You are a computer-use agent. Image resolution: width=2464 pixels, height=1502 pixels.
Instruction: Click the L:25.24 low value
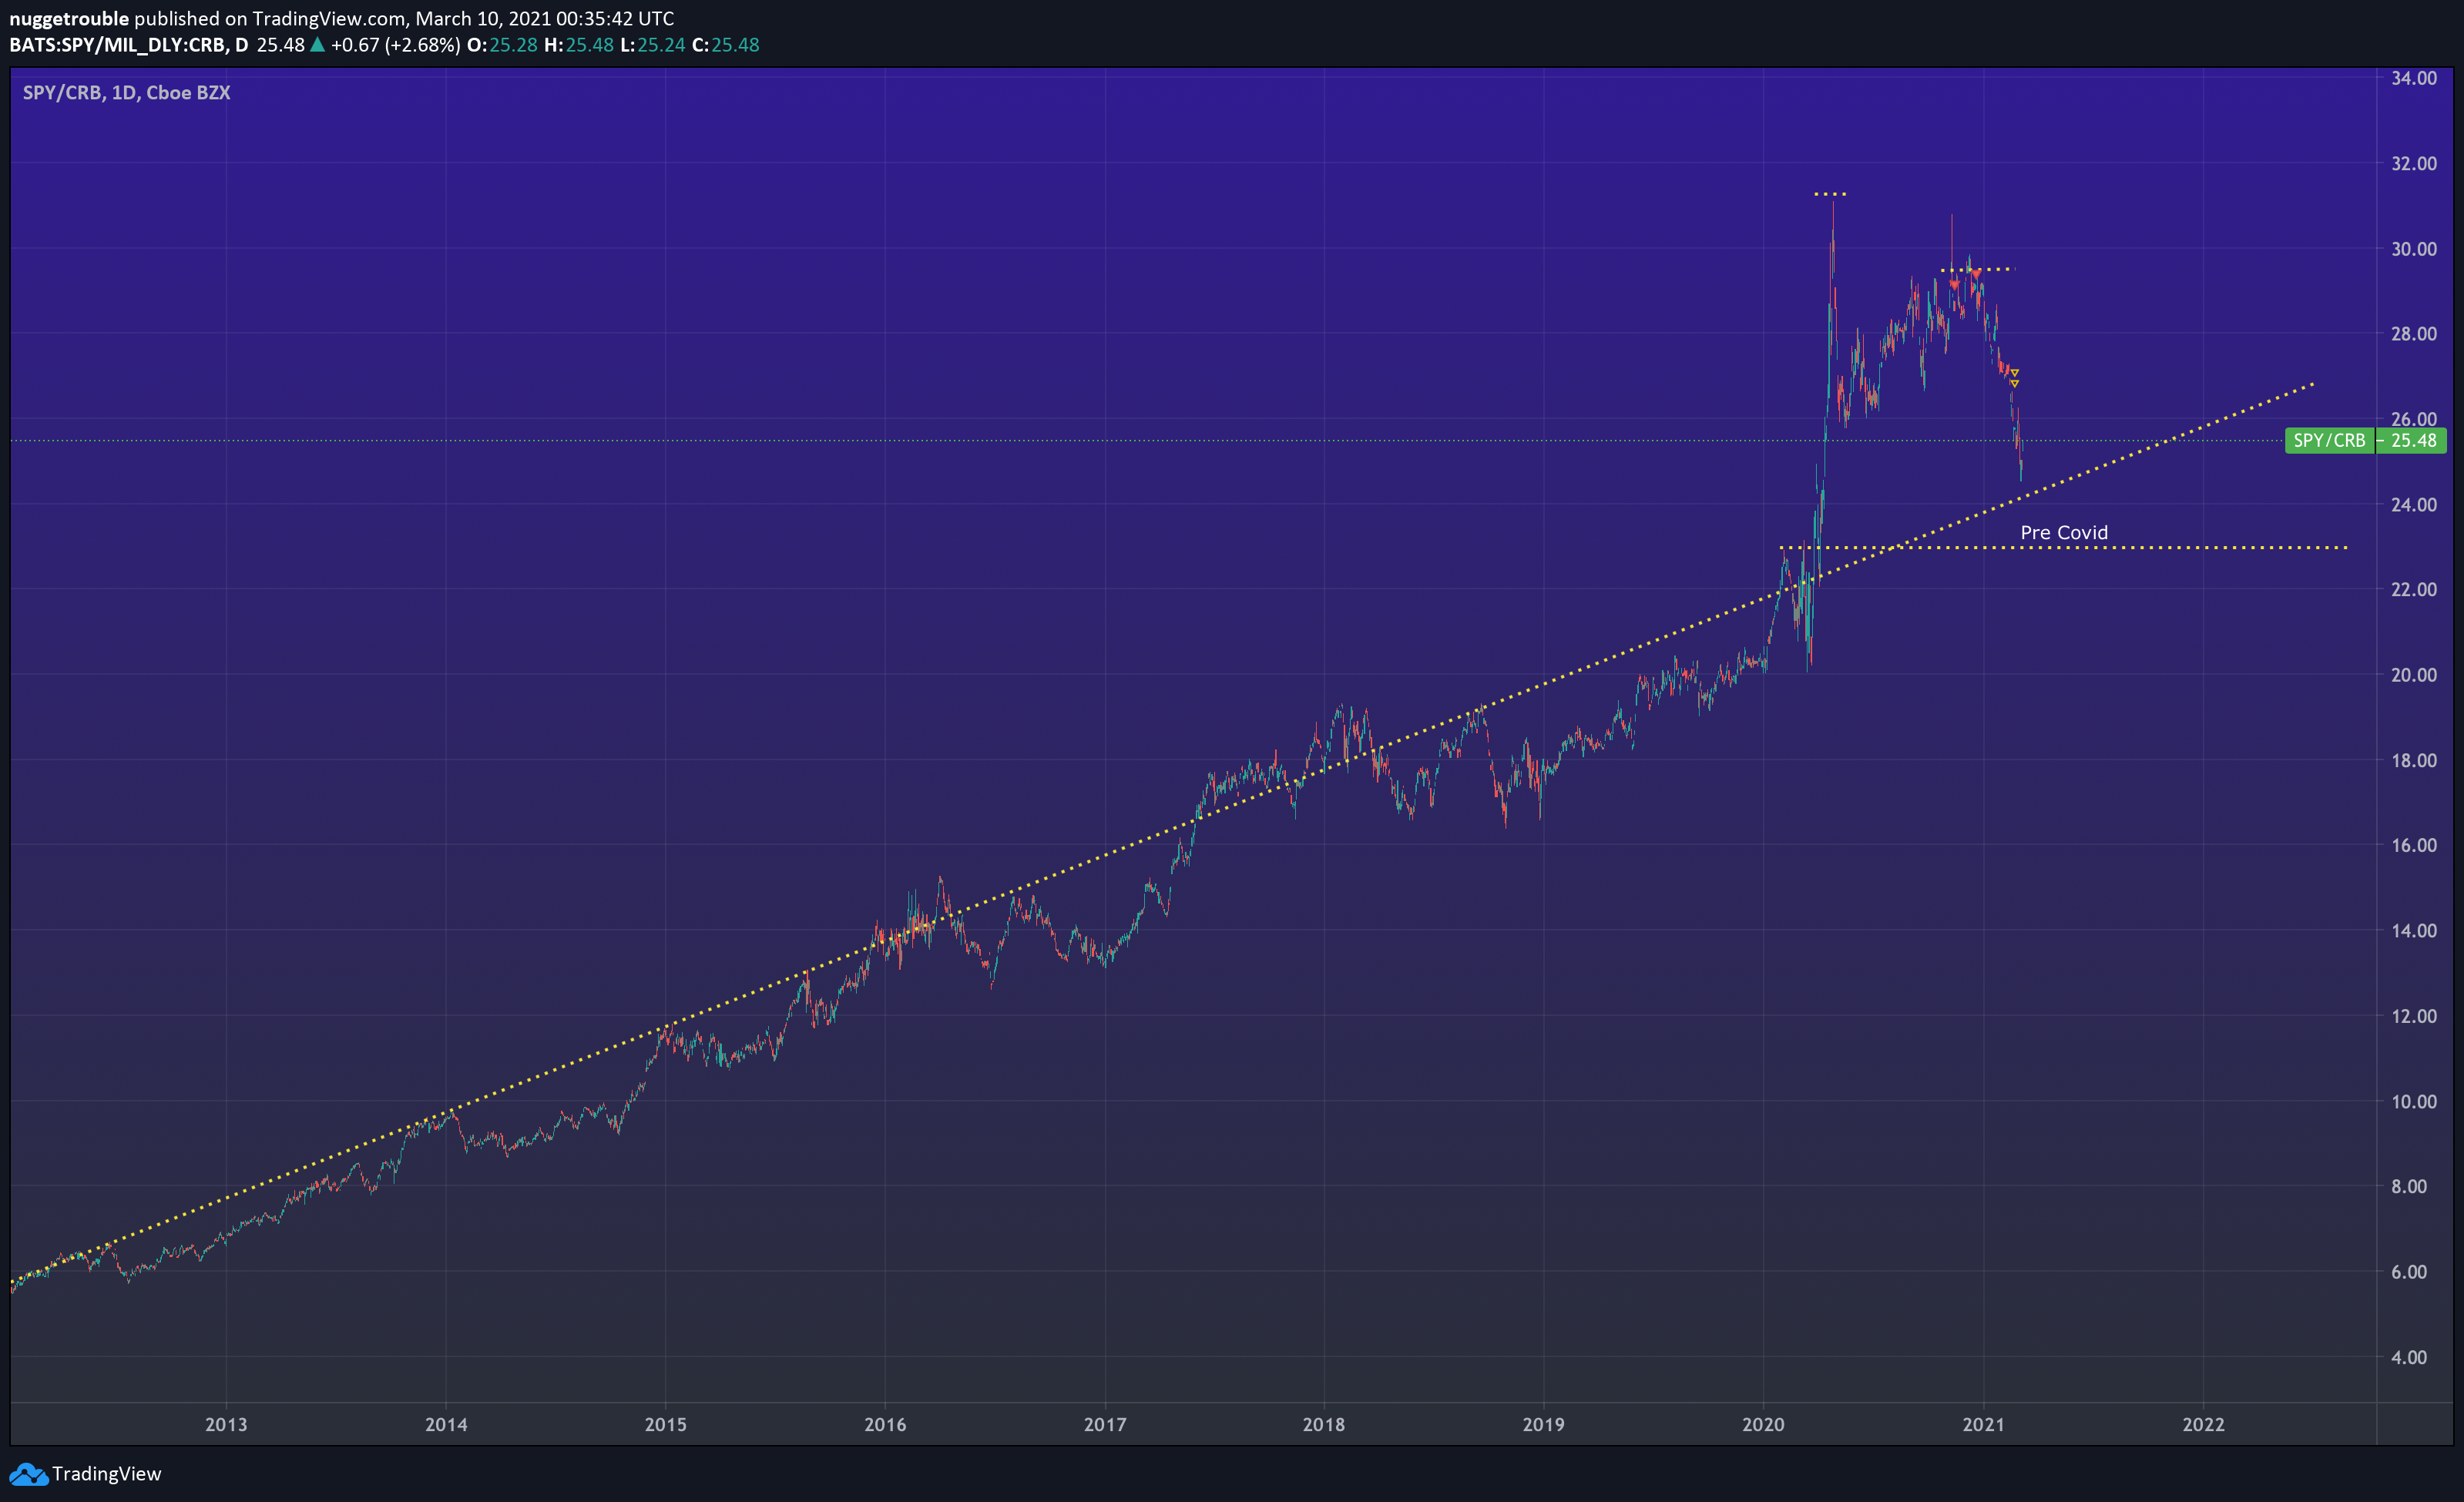tap(653, 45)
